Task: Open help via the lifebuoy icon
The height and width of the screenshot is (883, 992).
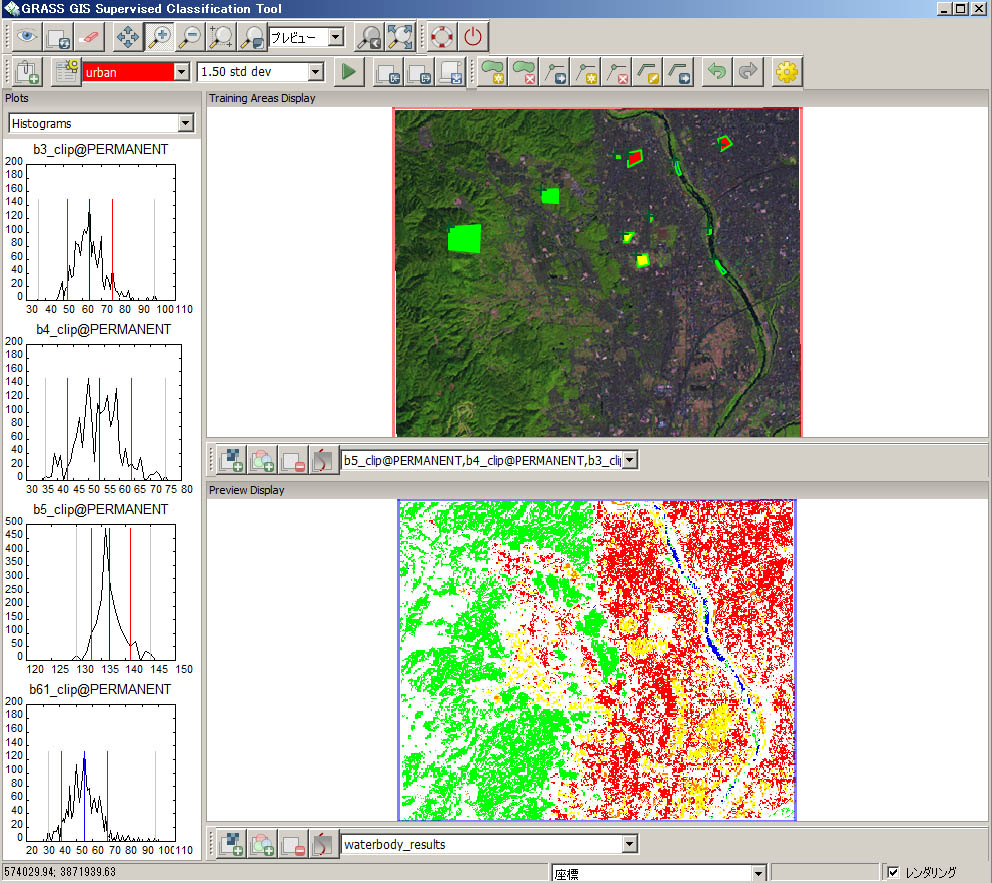Action: (x=442, y=37)
